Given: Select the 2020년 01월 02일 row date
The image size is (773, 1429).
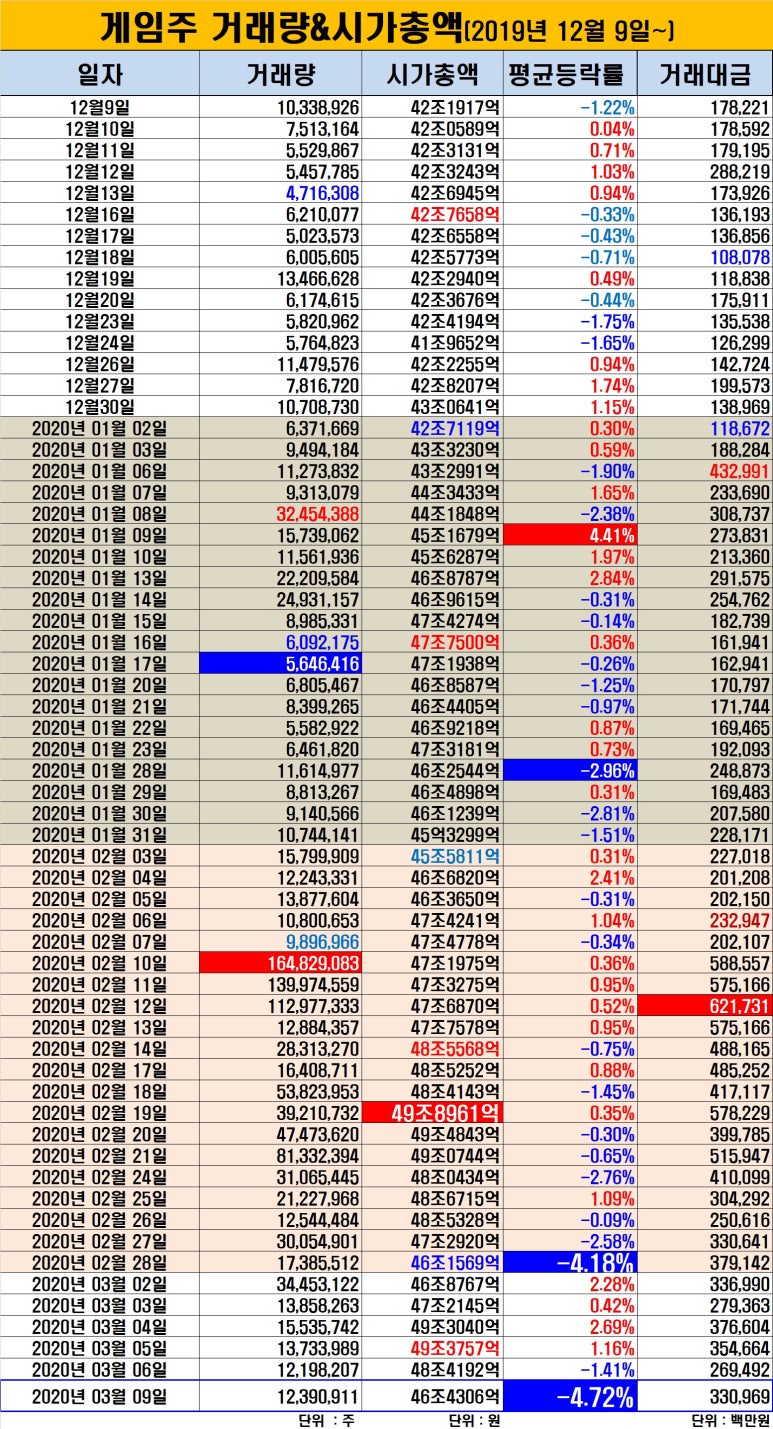Looking at the screenshot, I should pos(100,427).
